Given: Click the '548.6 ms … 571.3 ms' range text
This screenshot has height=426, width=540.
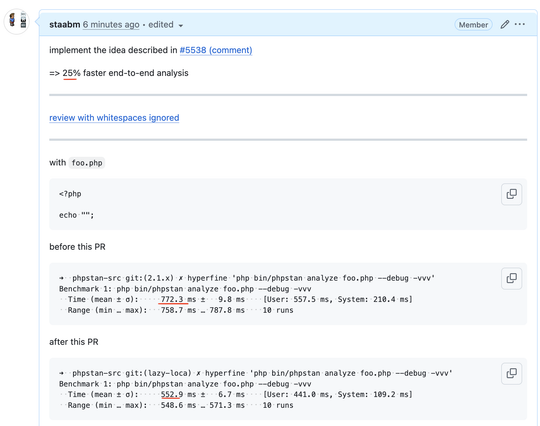Looking at the screenshot, I should [202, 405].
